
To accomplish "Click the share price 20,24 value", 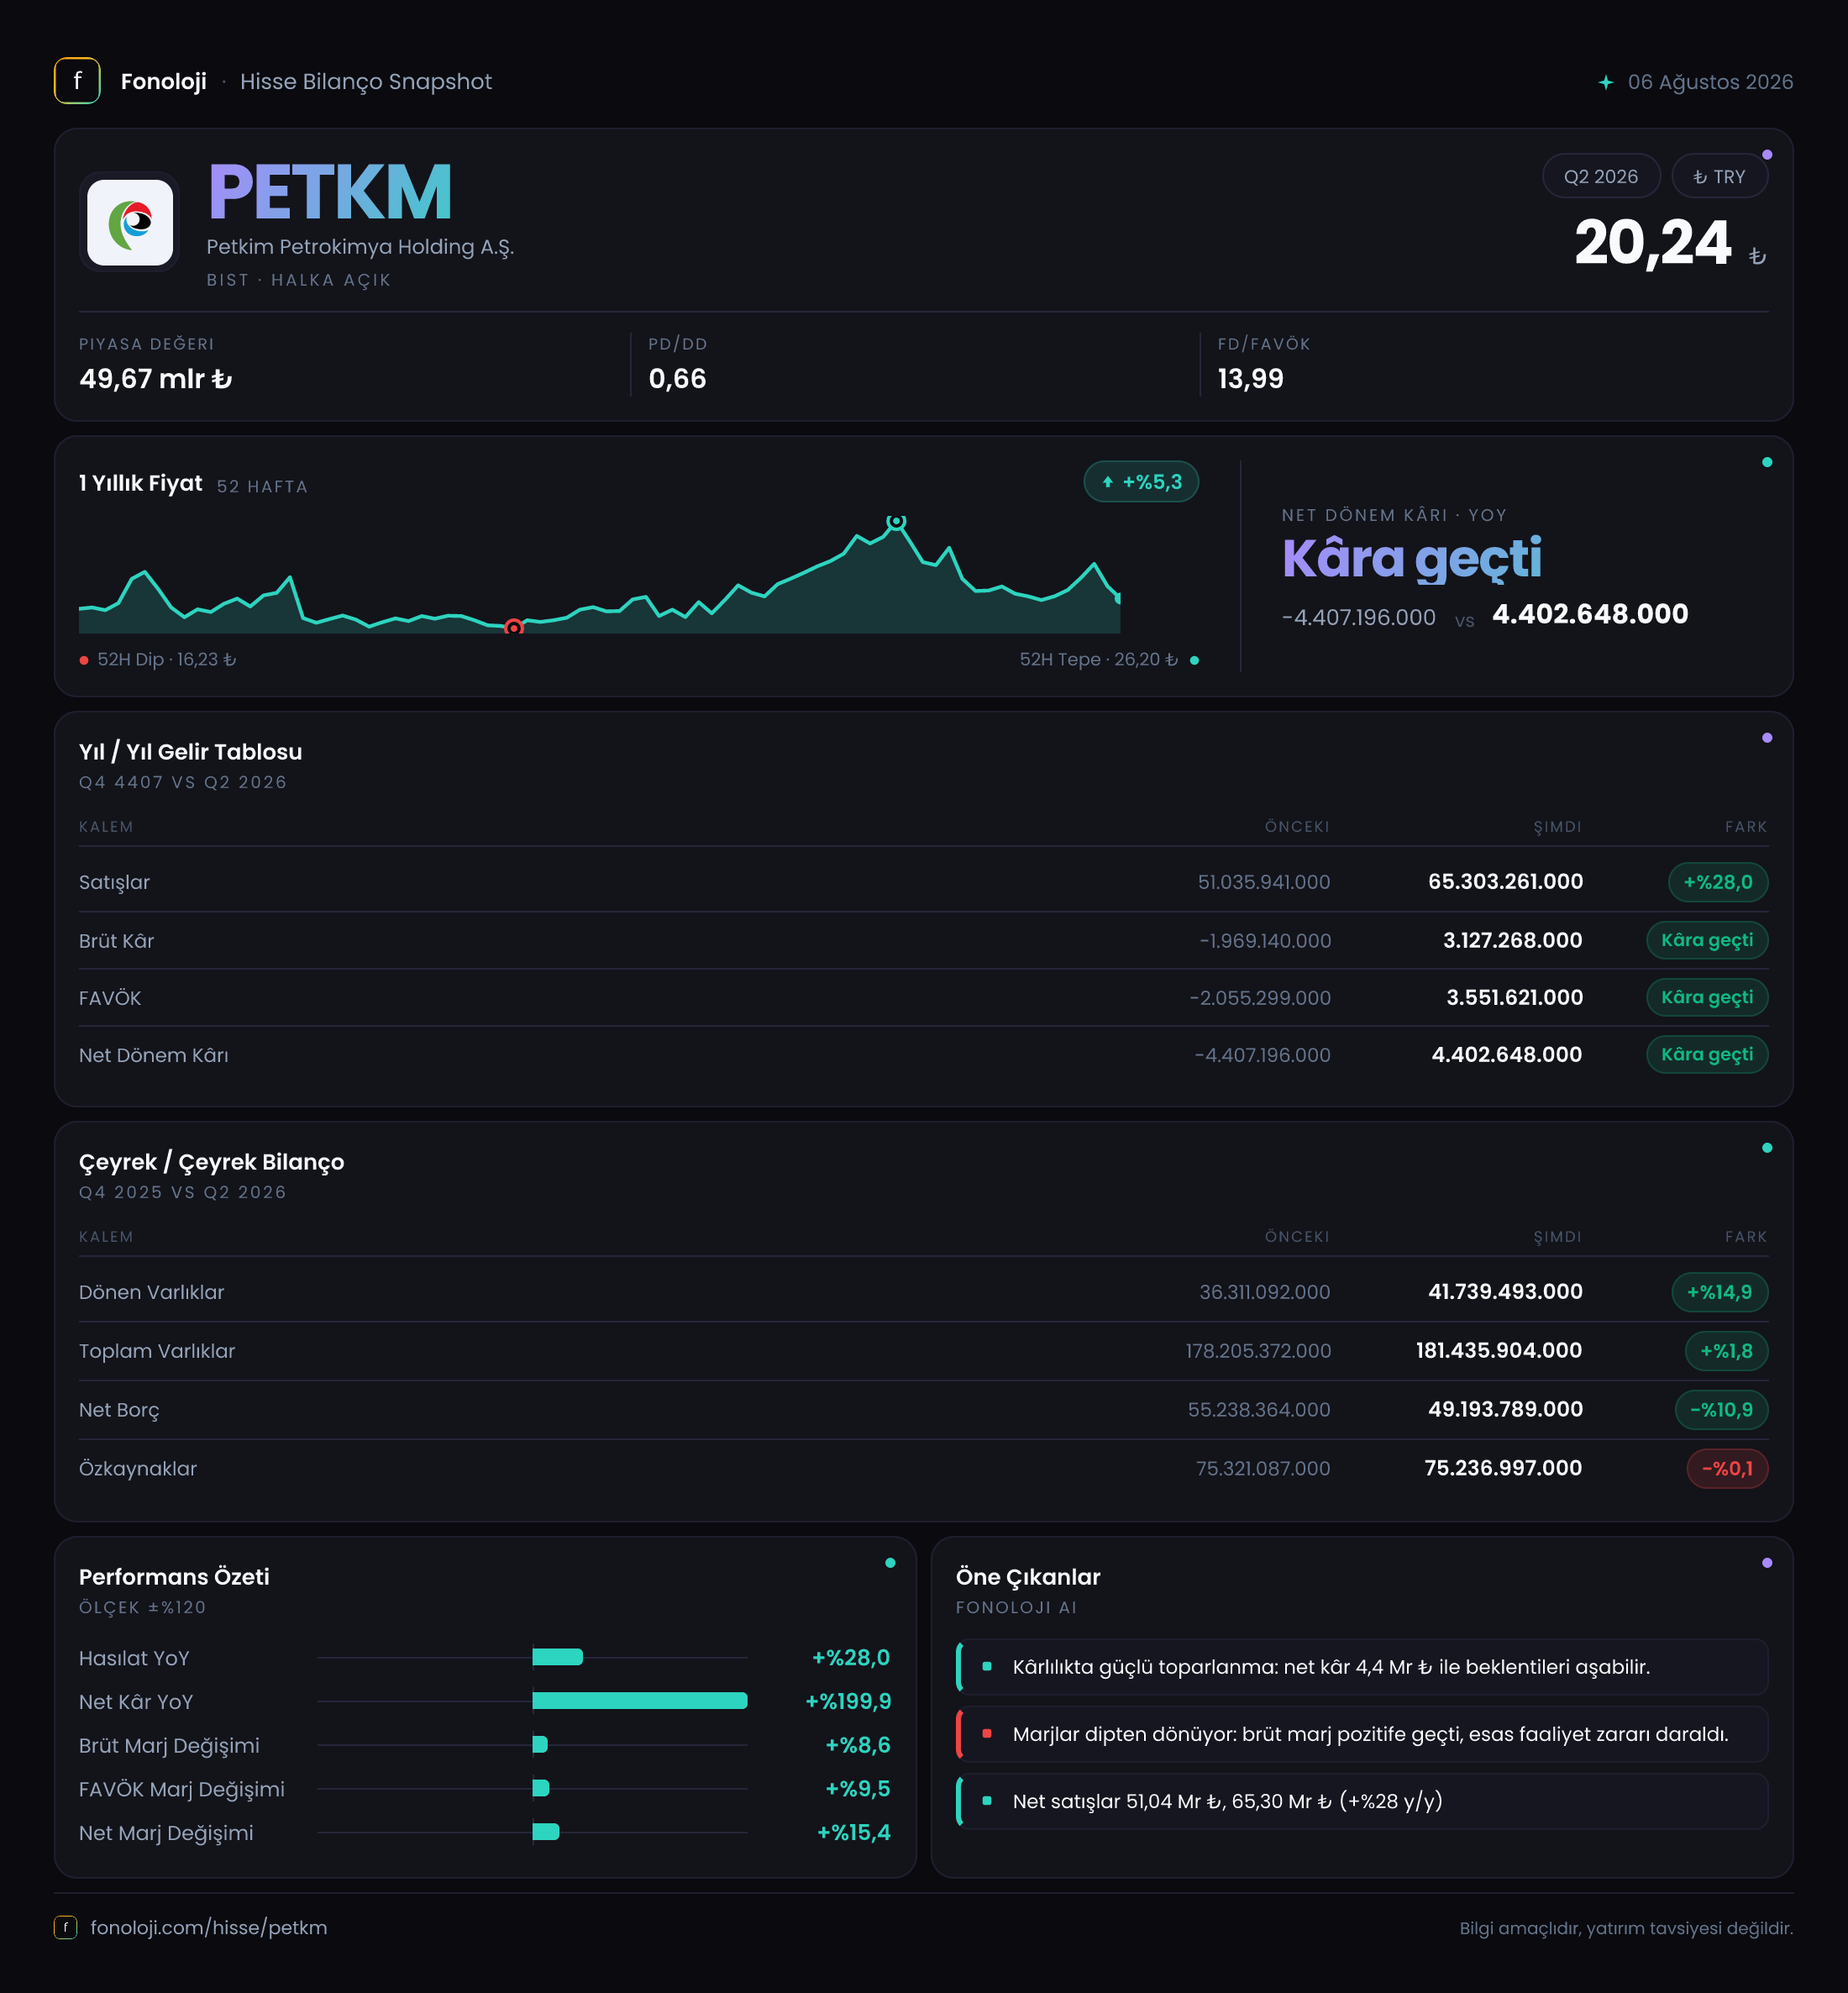I will click(1652, 243).
